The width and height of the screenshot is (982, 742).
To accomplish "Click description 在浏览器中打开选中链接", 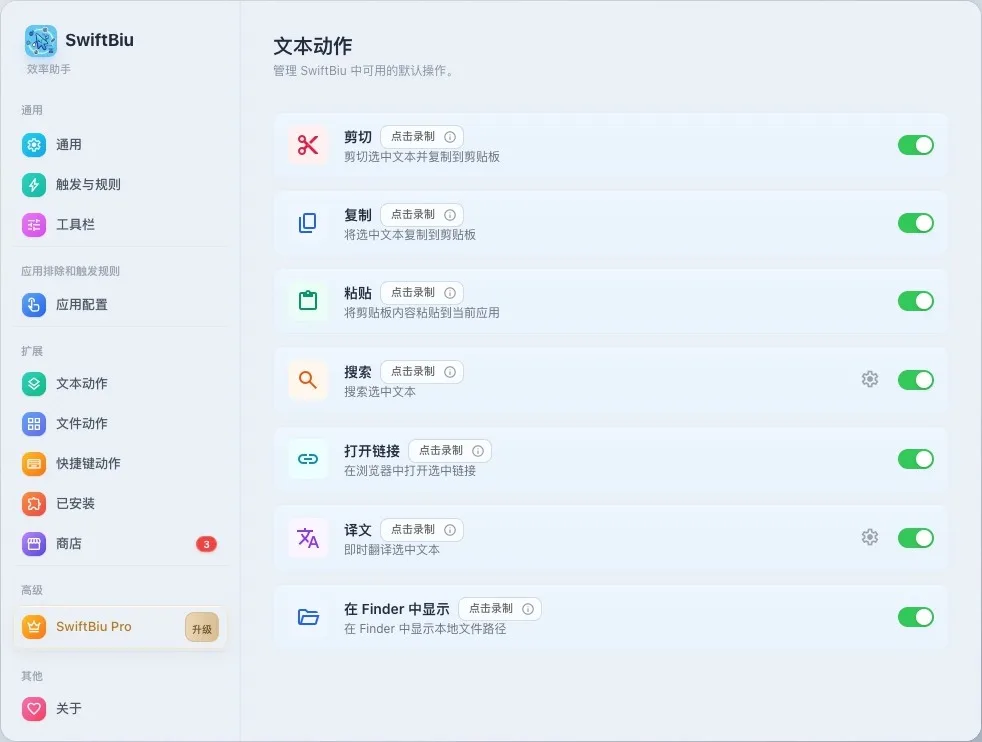I will tap(410, 470).
